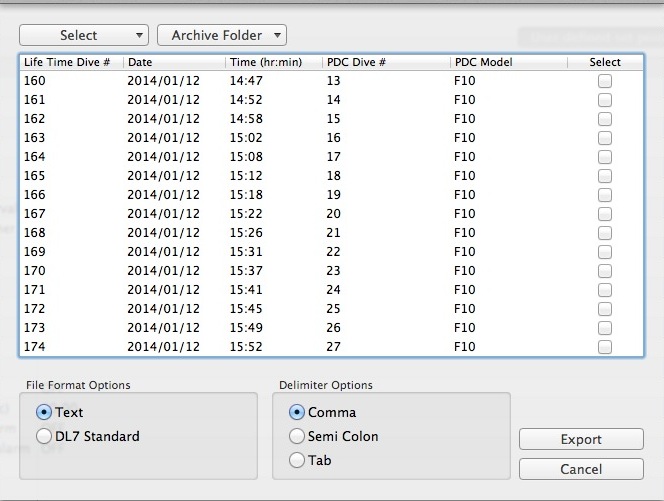Image resolution: width=664 pixels, height=501 pixels.
Task: Click the Export button
Action: [x=581, y=439]
